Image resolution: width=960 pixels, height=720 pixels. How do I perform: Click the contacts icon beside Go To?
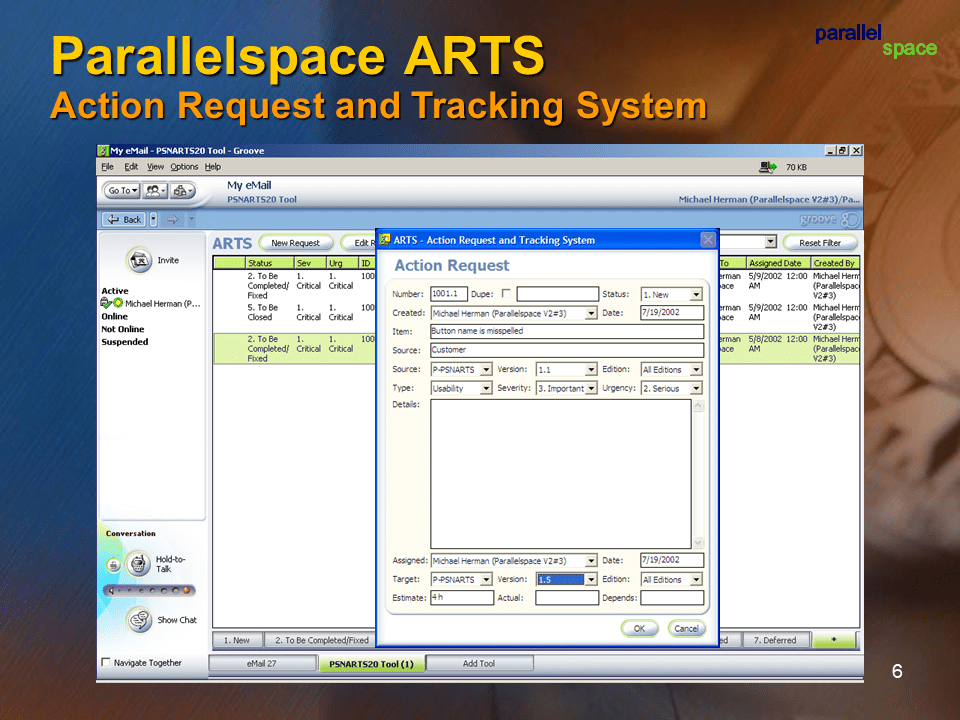tap(154, 190)
